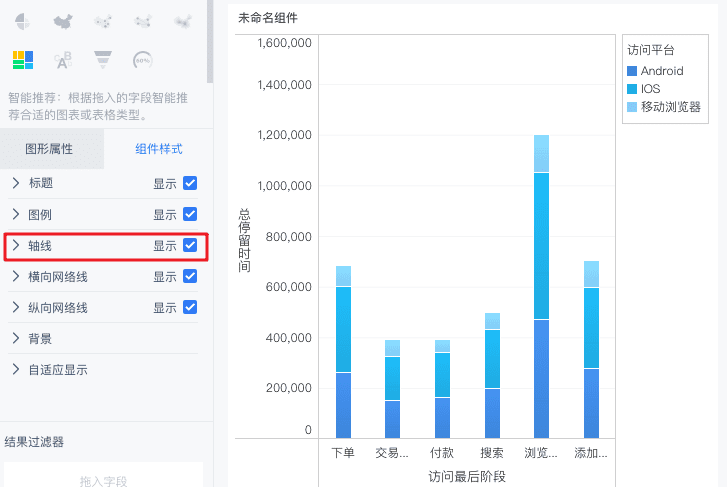Select the heat map chart icon
The width and height of the screenshot is (727, 487).
[183, 21]
